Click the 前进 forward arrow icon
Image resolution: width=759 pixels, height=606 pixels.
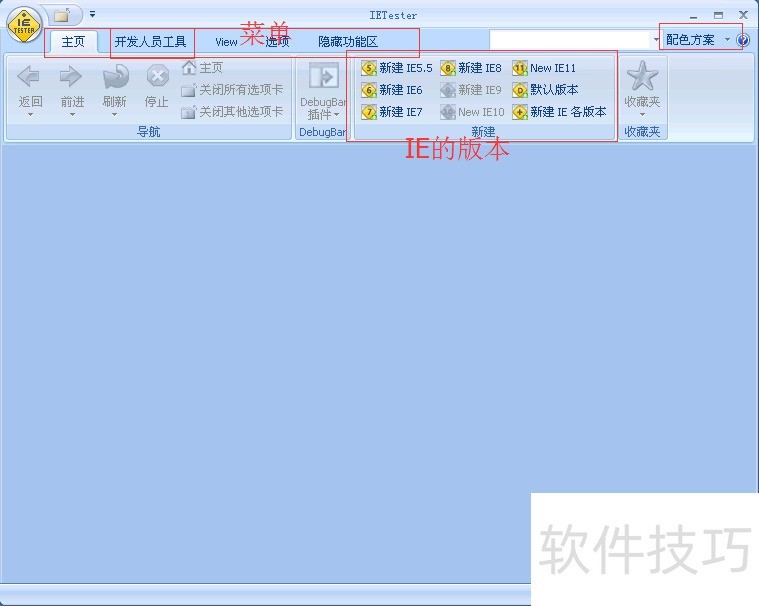pyautogui.click(x=71, y=76)
